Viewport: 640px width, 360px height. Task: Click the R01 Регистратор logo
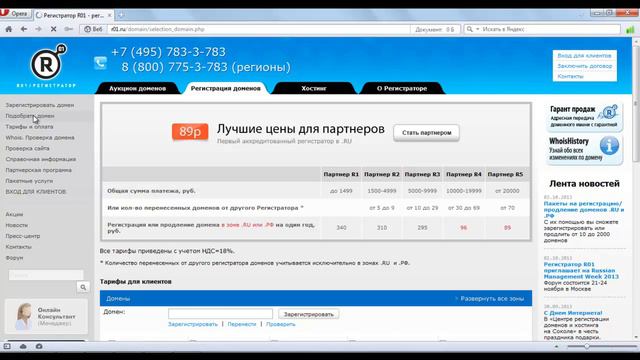(x=47, y=65)
